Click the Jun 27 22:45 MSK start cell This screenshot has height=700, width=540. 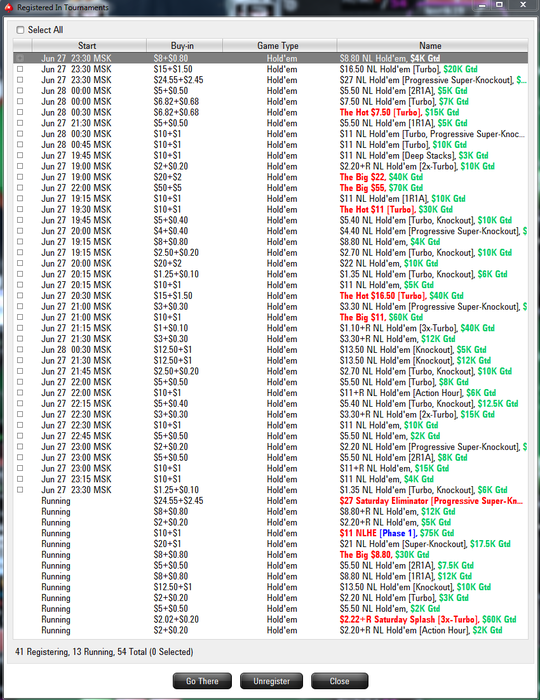[76, 436]
